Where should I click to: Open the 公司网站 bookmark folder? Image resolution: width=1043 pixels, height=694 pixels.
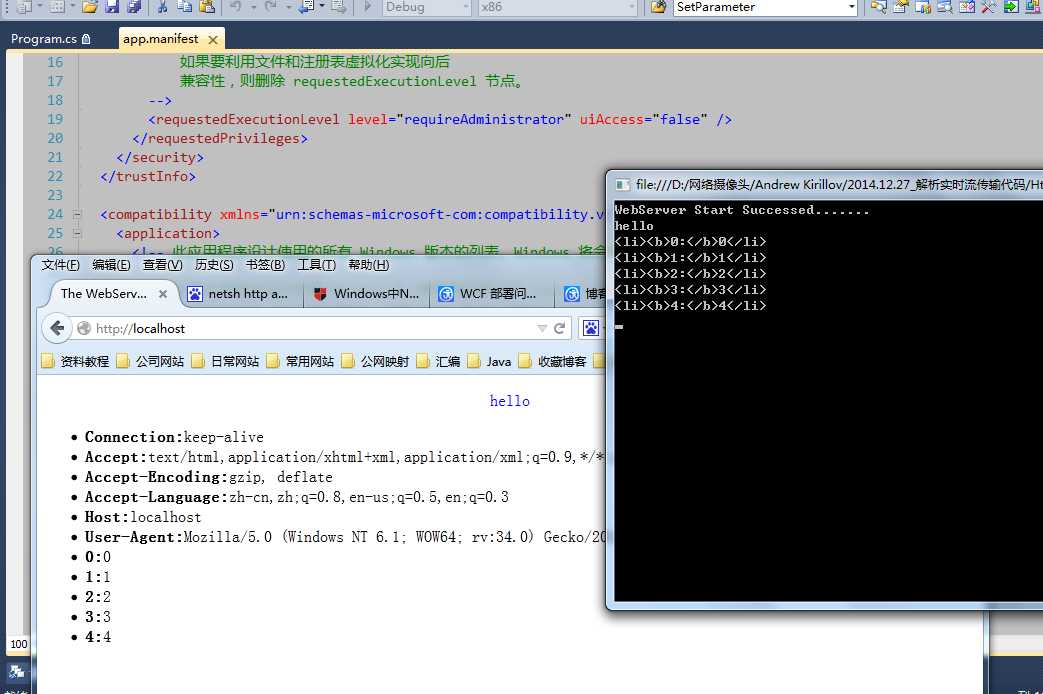coord(151,361)
